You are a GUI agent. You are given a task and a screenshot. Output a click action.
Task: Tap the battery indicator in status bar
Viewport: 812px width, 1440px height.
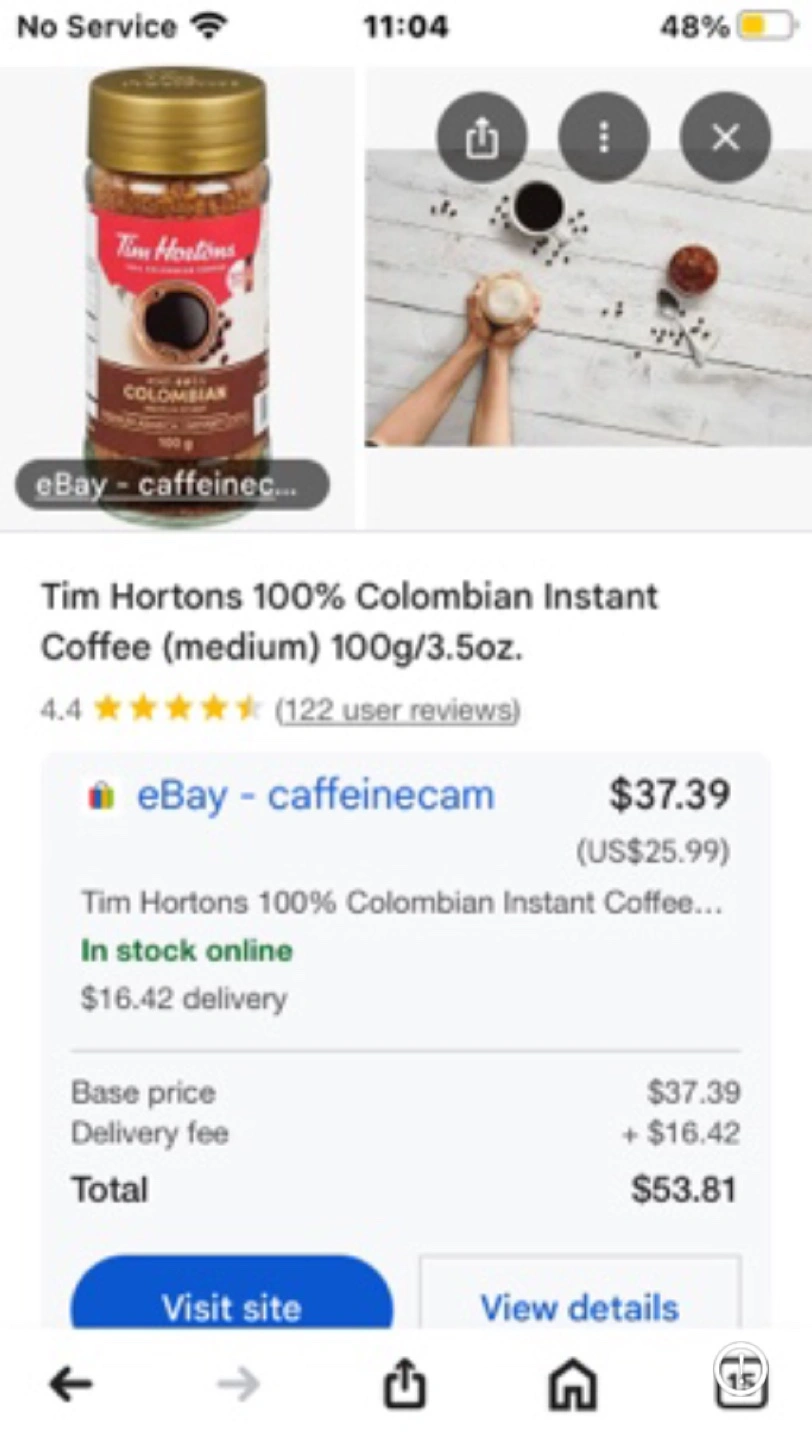tap(765, 27)
